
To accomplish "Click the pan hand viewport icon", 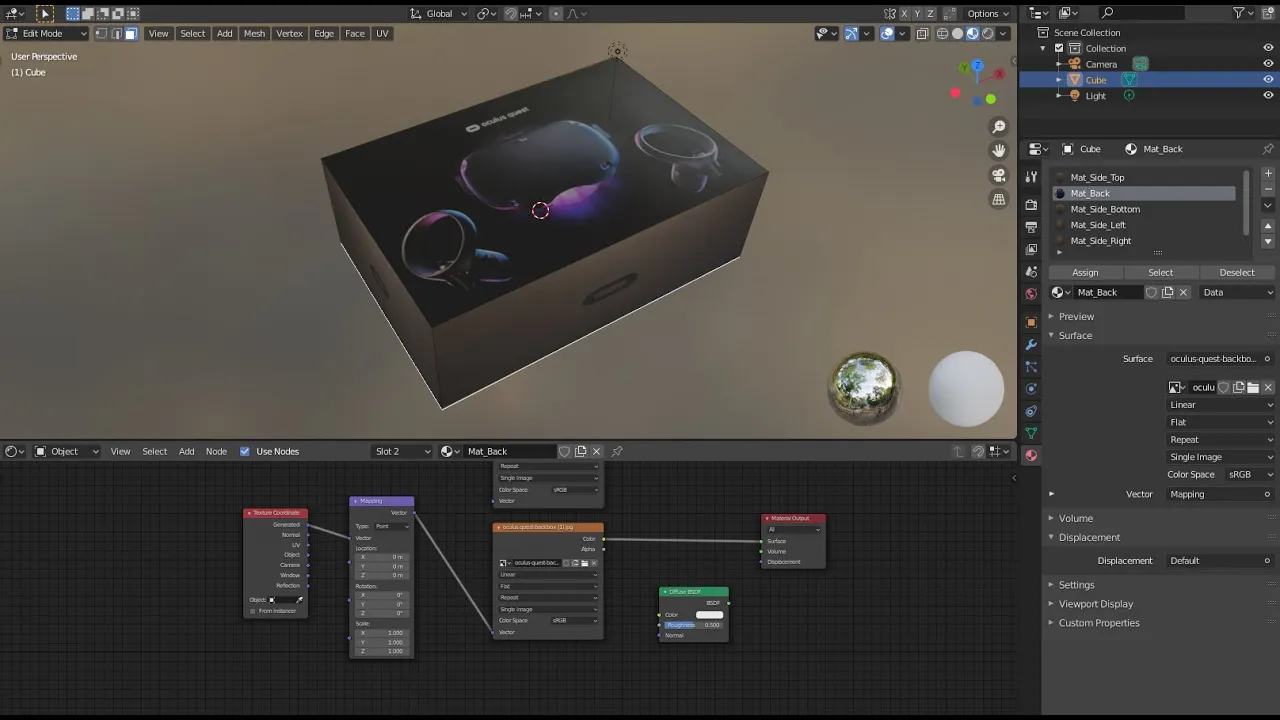I will point(998,151).
